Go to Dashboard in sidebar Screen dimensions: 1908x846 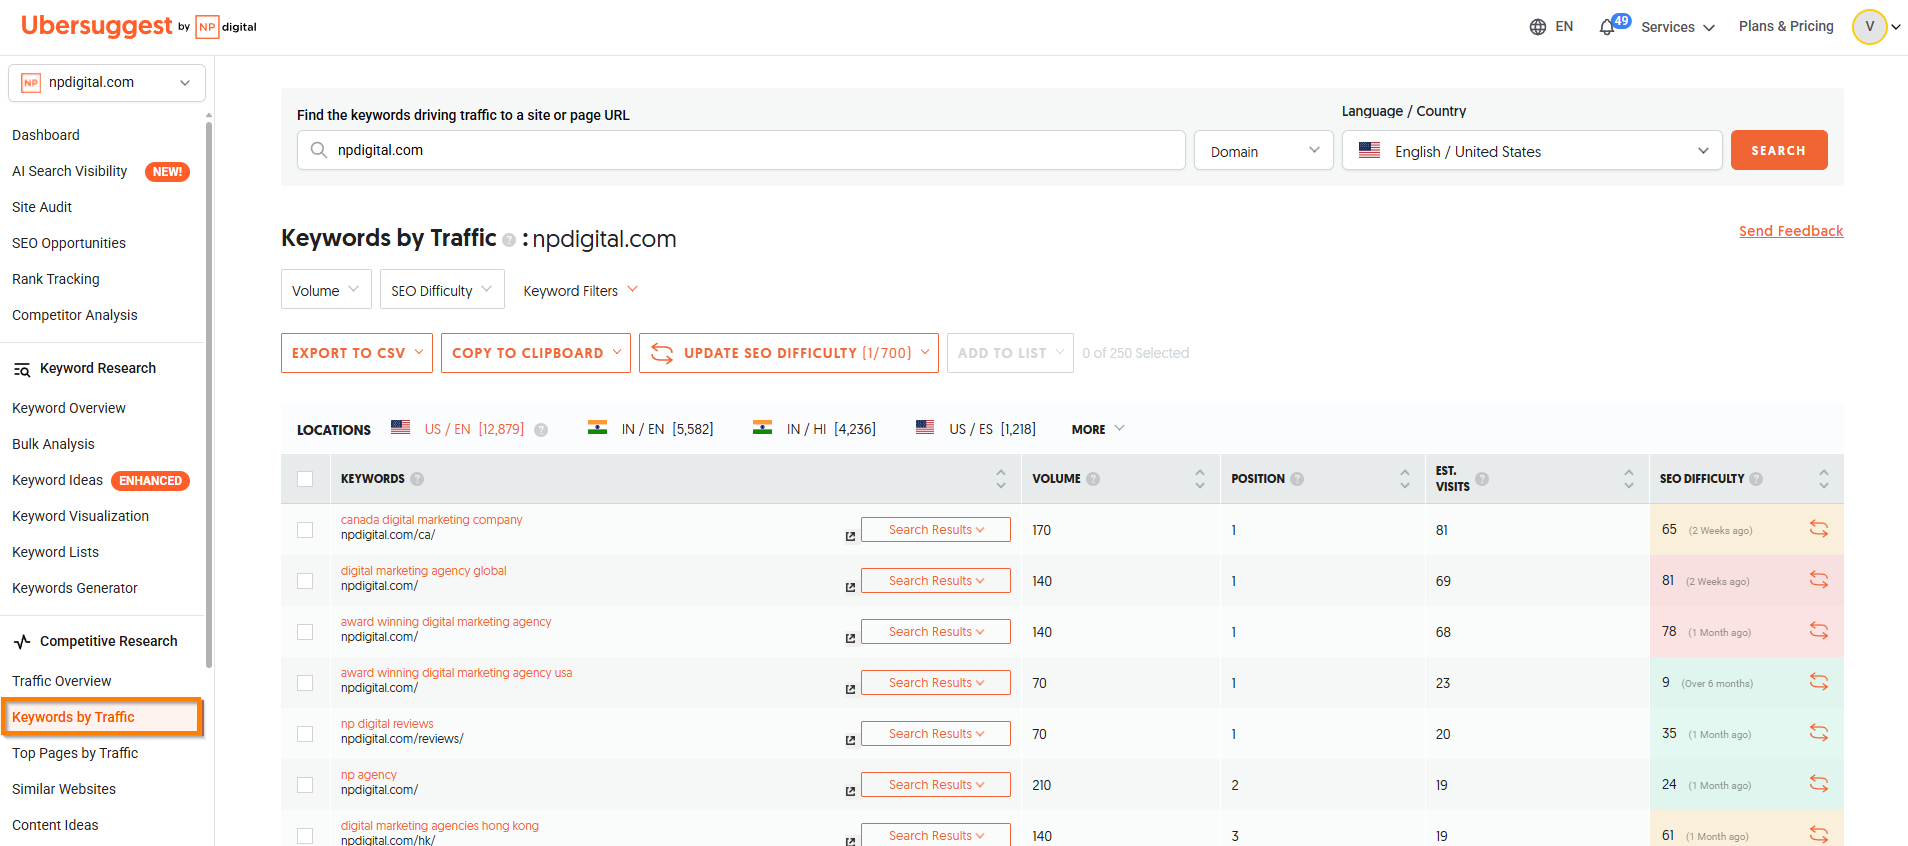click(x=46, y=135)
